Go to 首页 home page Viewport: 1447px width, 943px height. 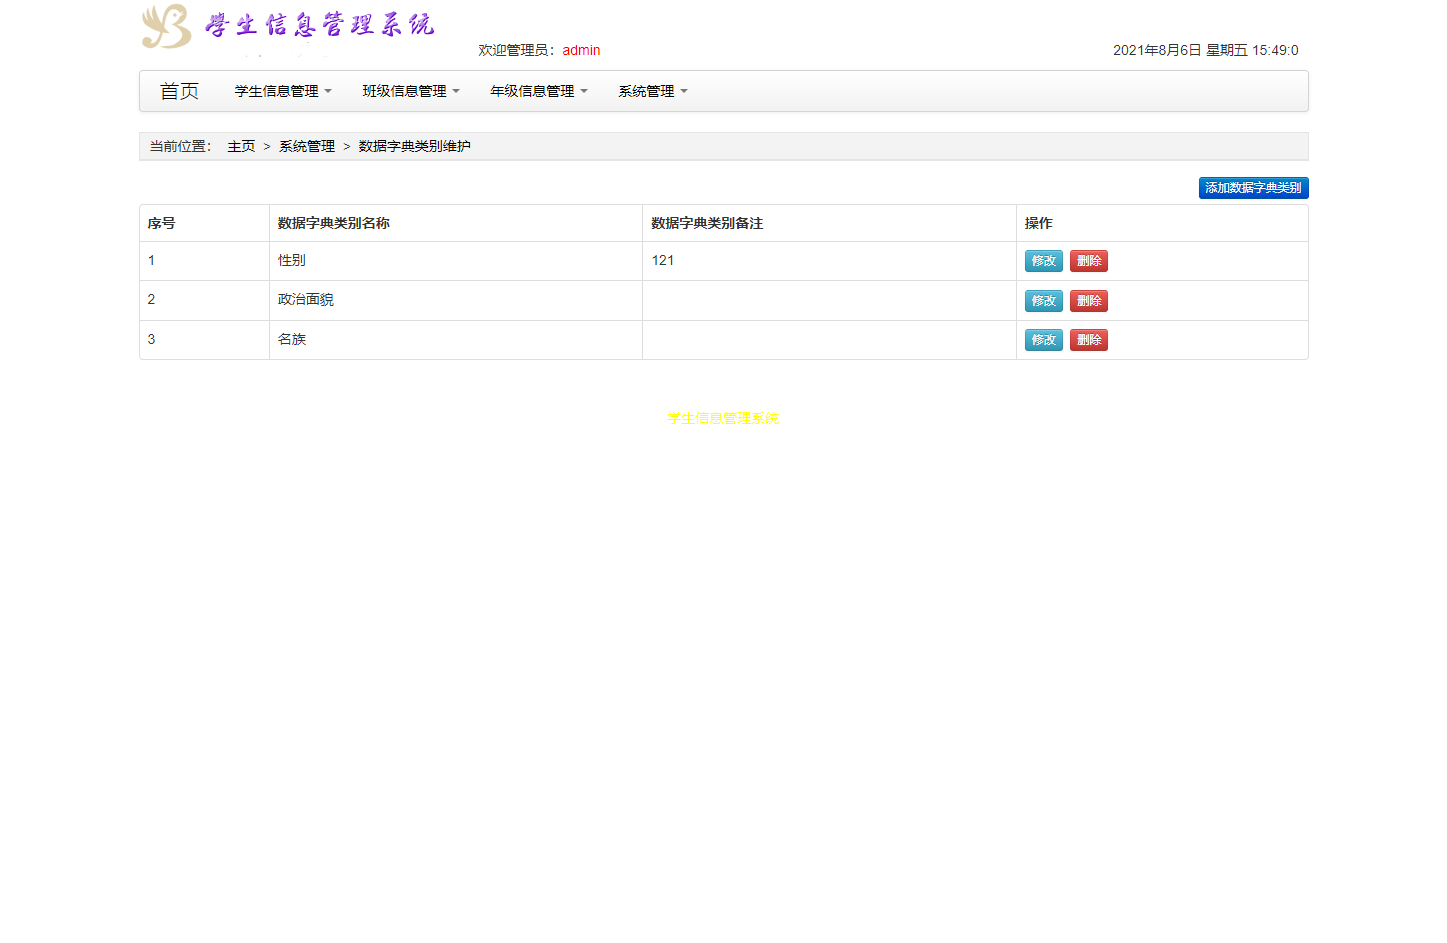(x=180, y=91)
